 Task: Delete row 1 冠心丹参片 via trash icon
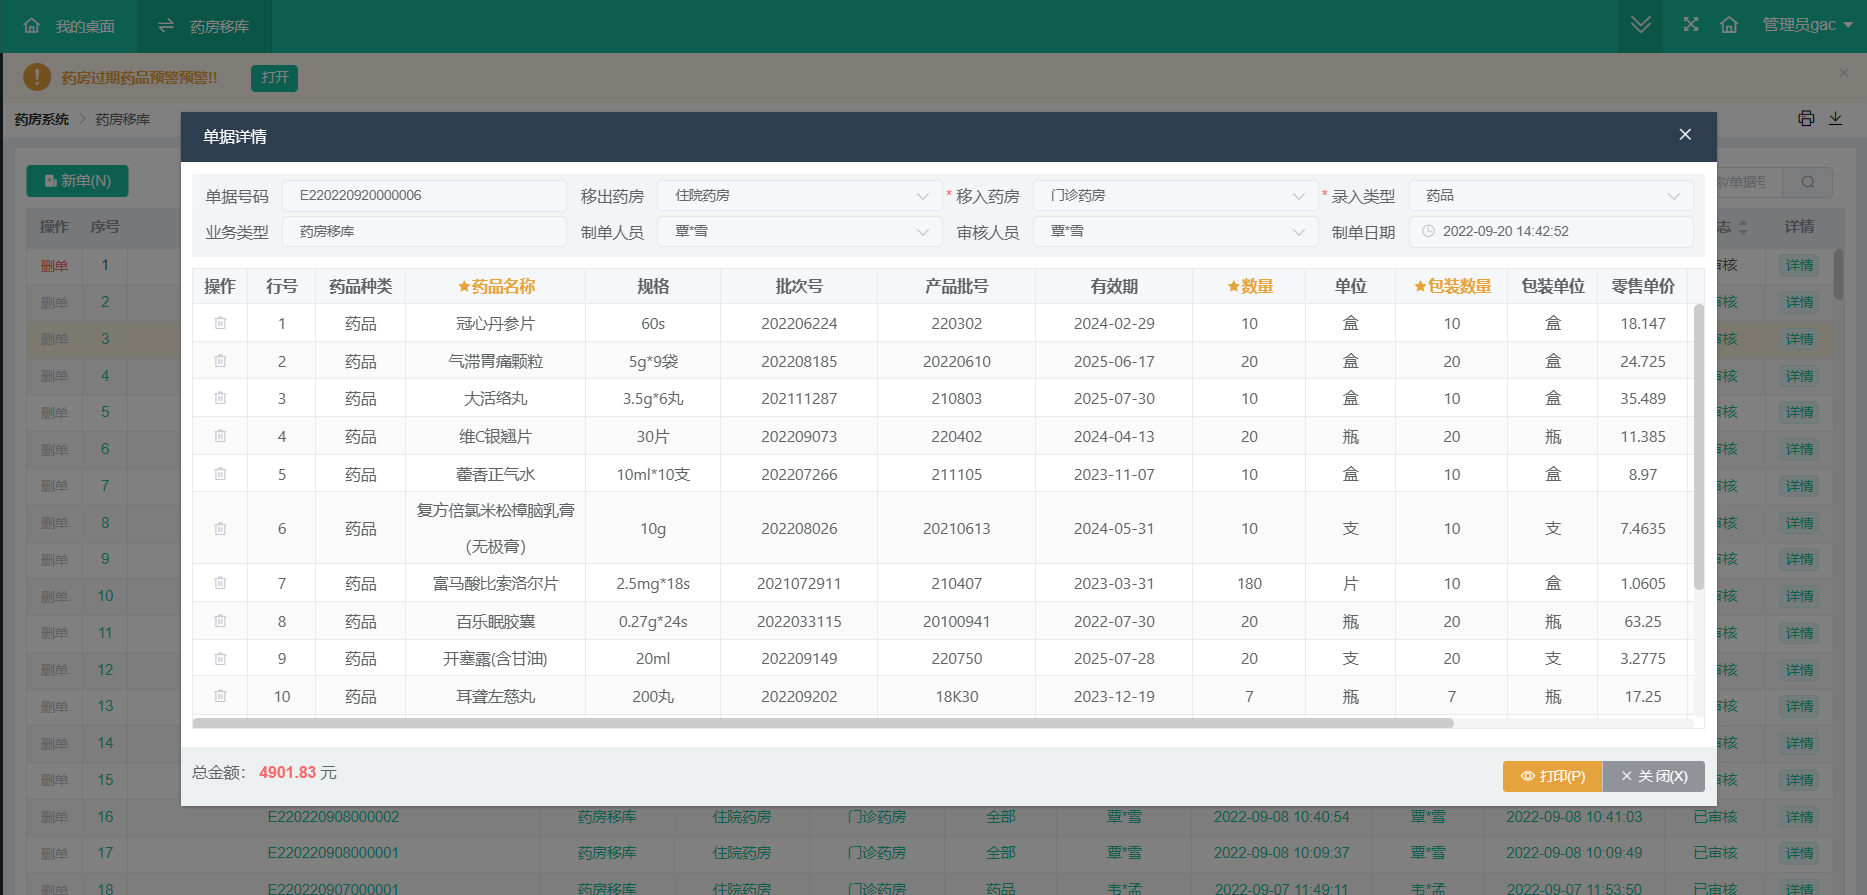click(220, 323)
